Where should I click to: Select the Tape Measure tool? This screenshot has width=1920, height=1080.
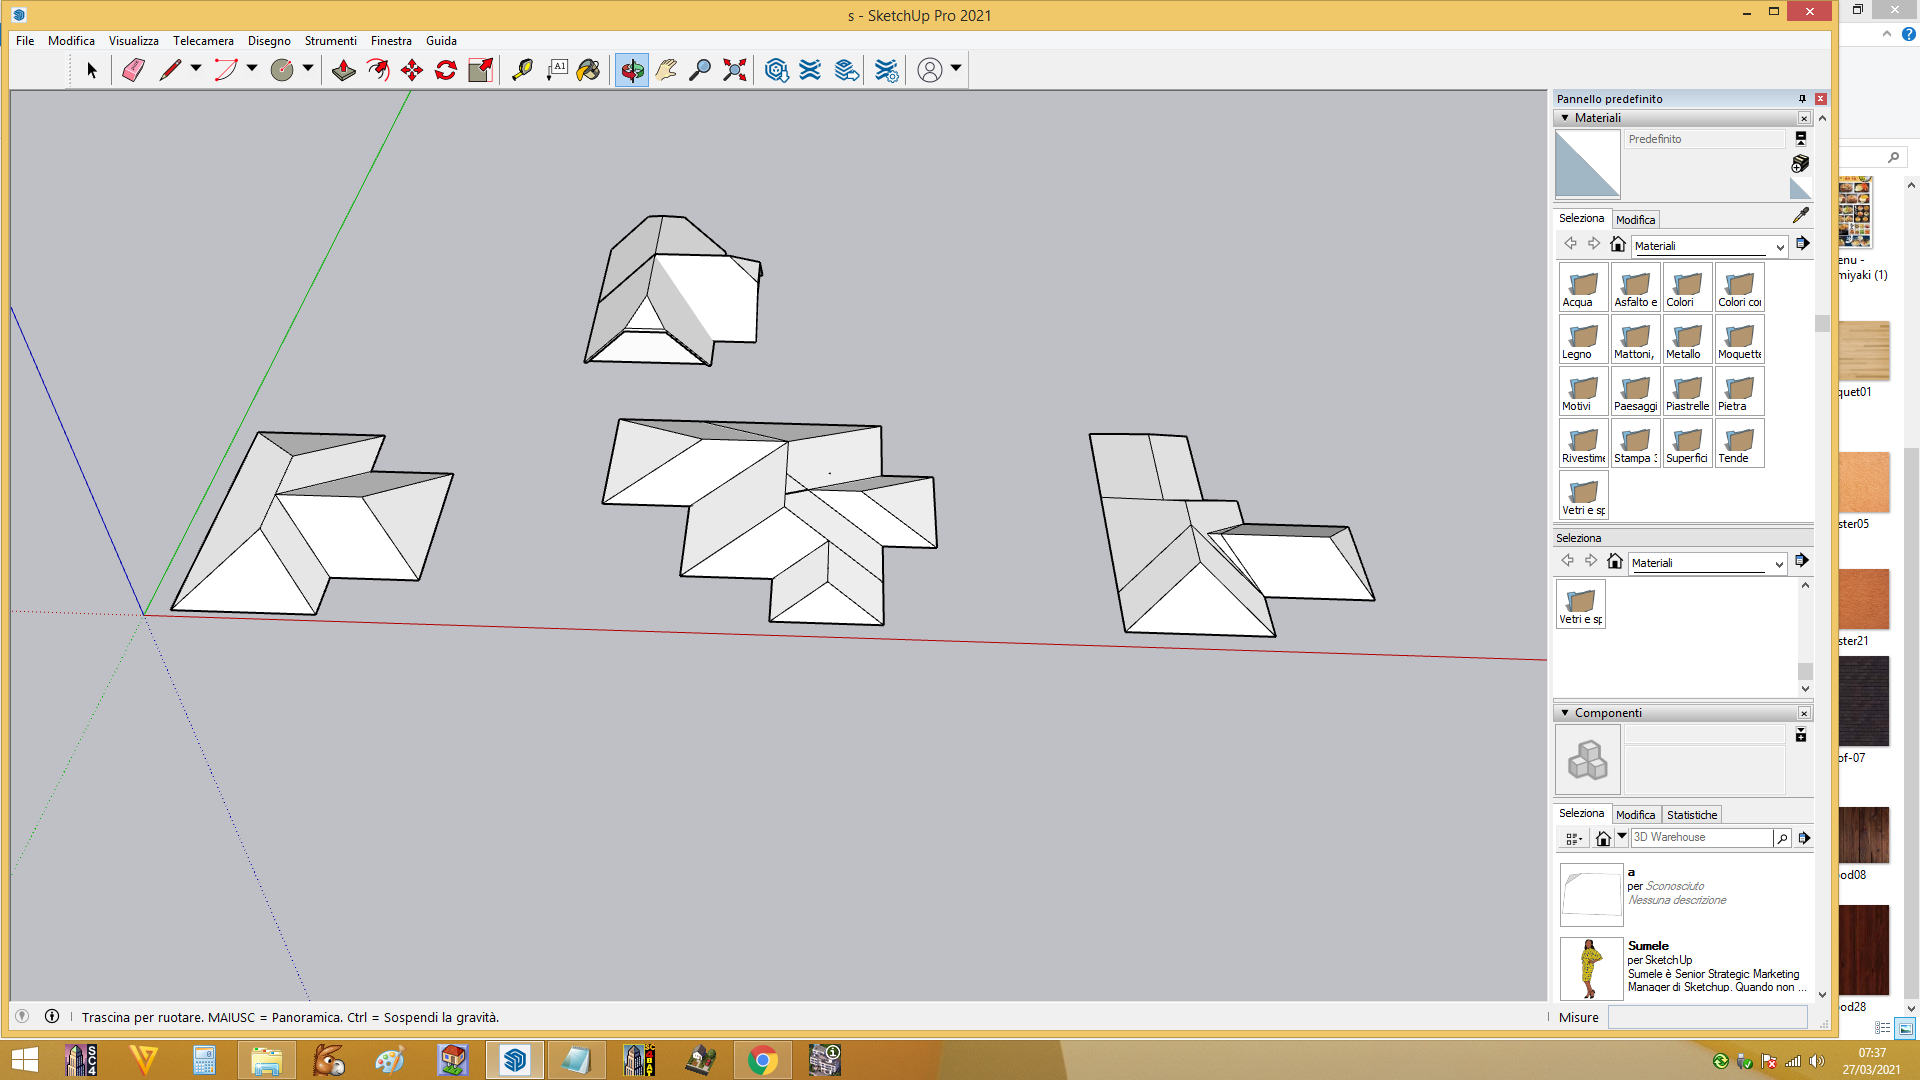521,70
